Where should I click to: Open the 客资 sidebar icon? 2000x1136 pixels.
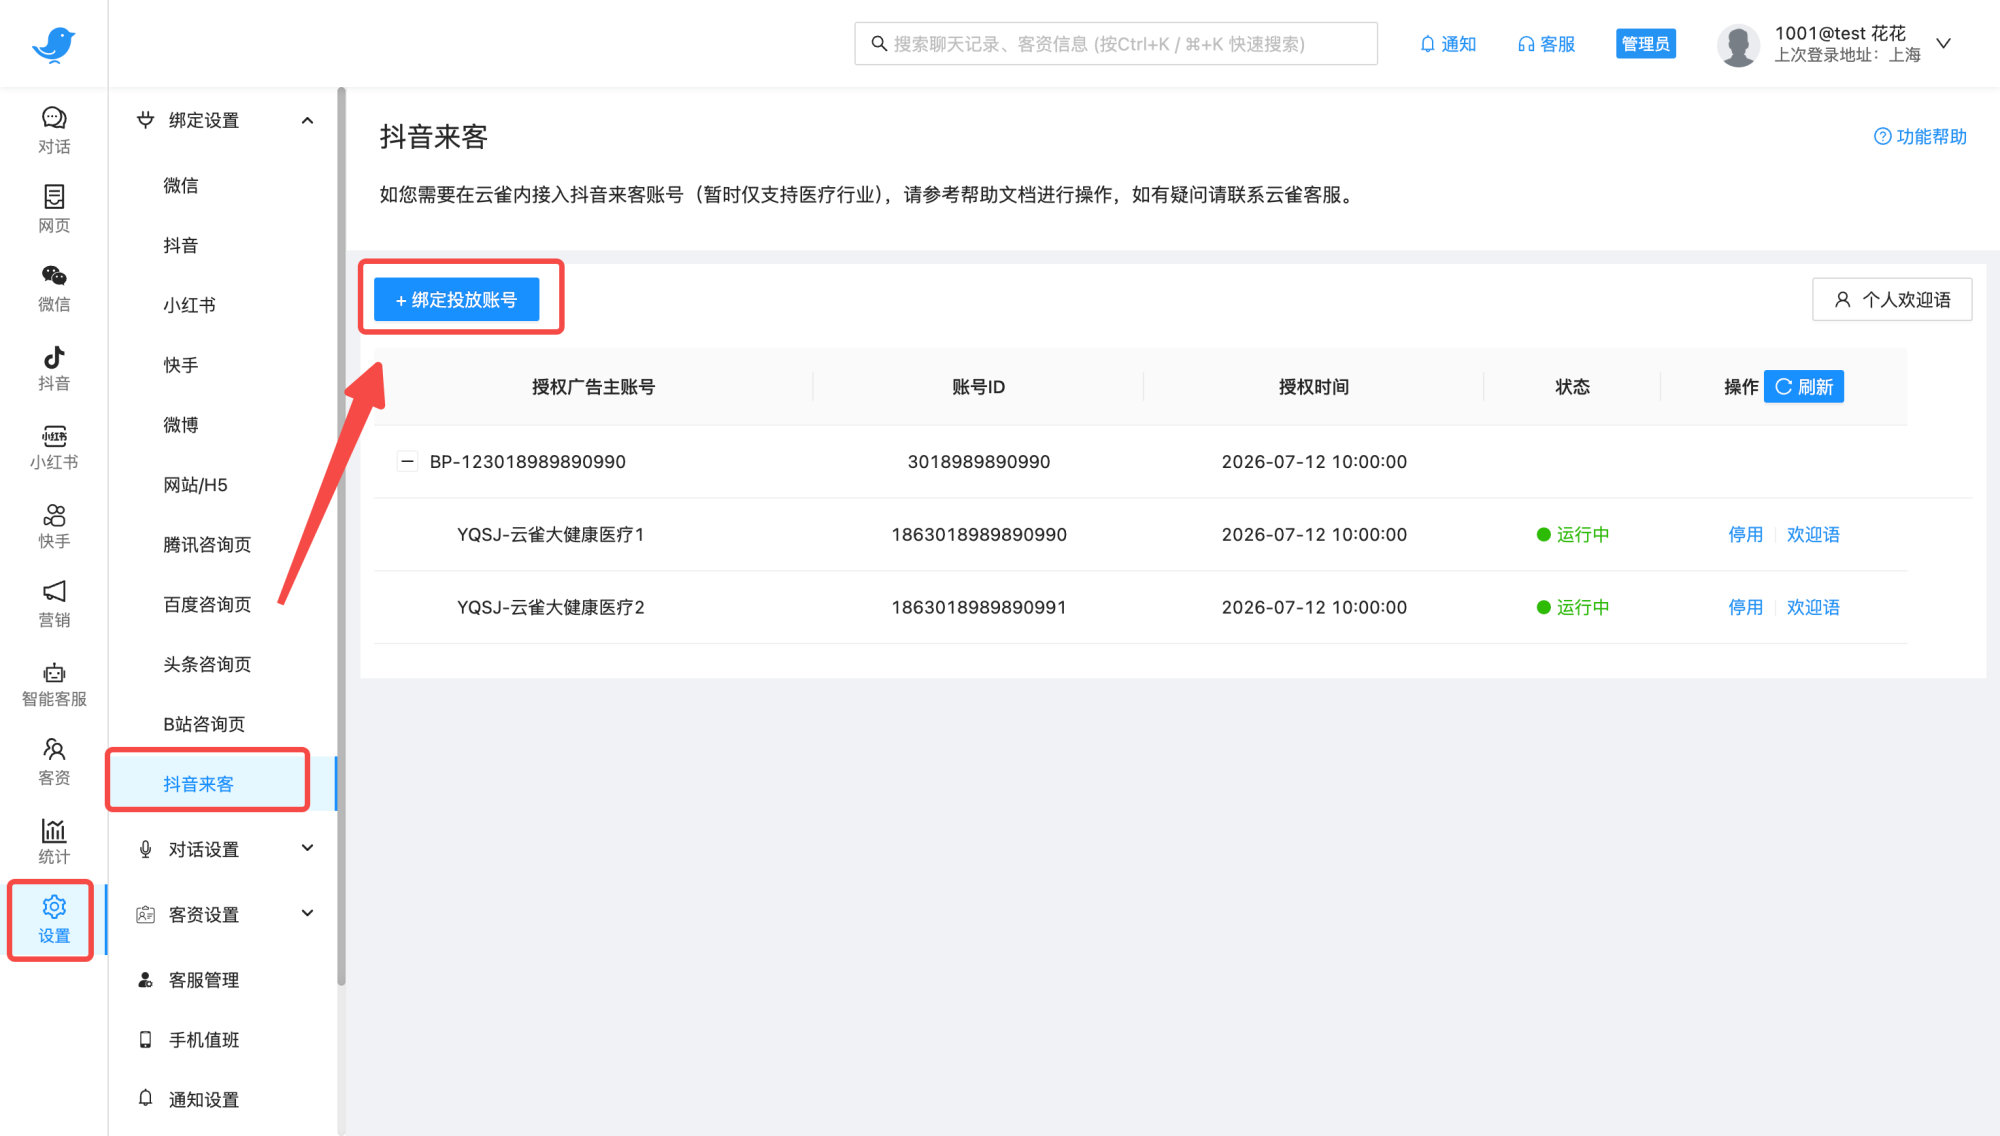[x=54, y=763]
